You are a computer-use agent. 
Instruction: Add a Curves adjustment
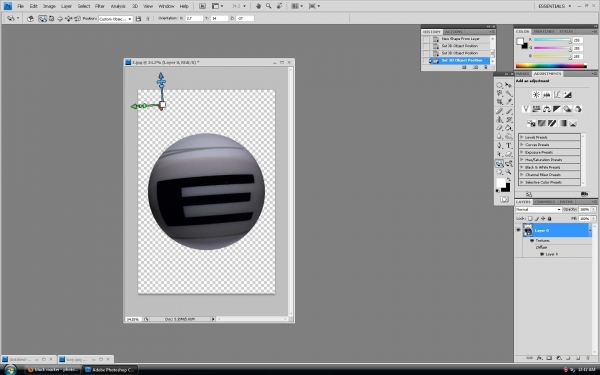tap(557, 95)
